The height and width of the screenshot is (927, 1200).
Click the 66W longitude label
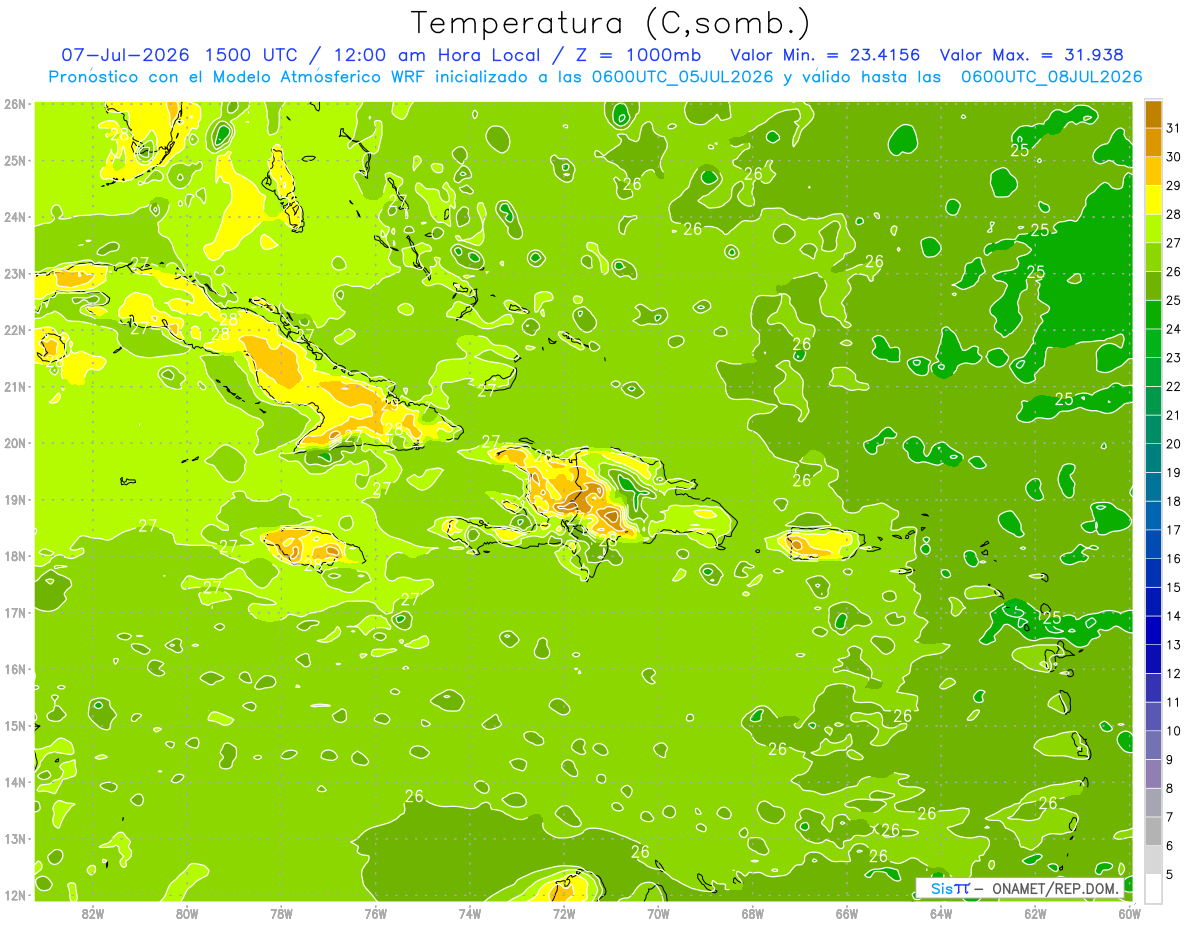847,913
